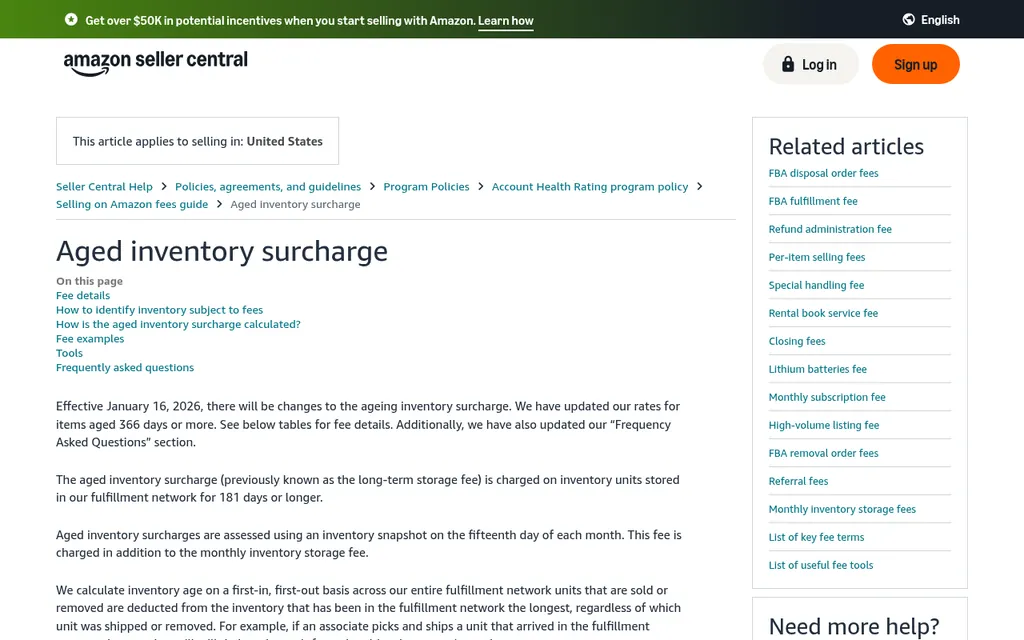Open Monthly subscription fee article
This screenshot has height=640, width=1024.
tap(827, 397)
